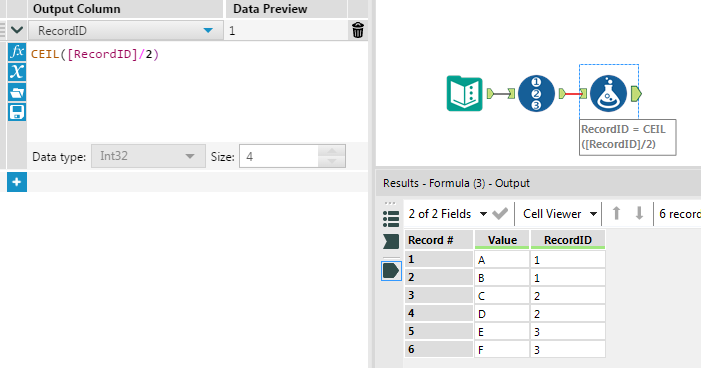Select Value cell D
Viewport: 701px width, 368px height.
pyautogui.click(x=502, y=313)
